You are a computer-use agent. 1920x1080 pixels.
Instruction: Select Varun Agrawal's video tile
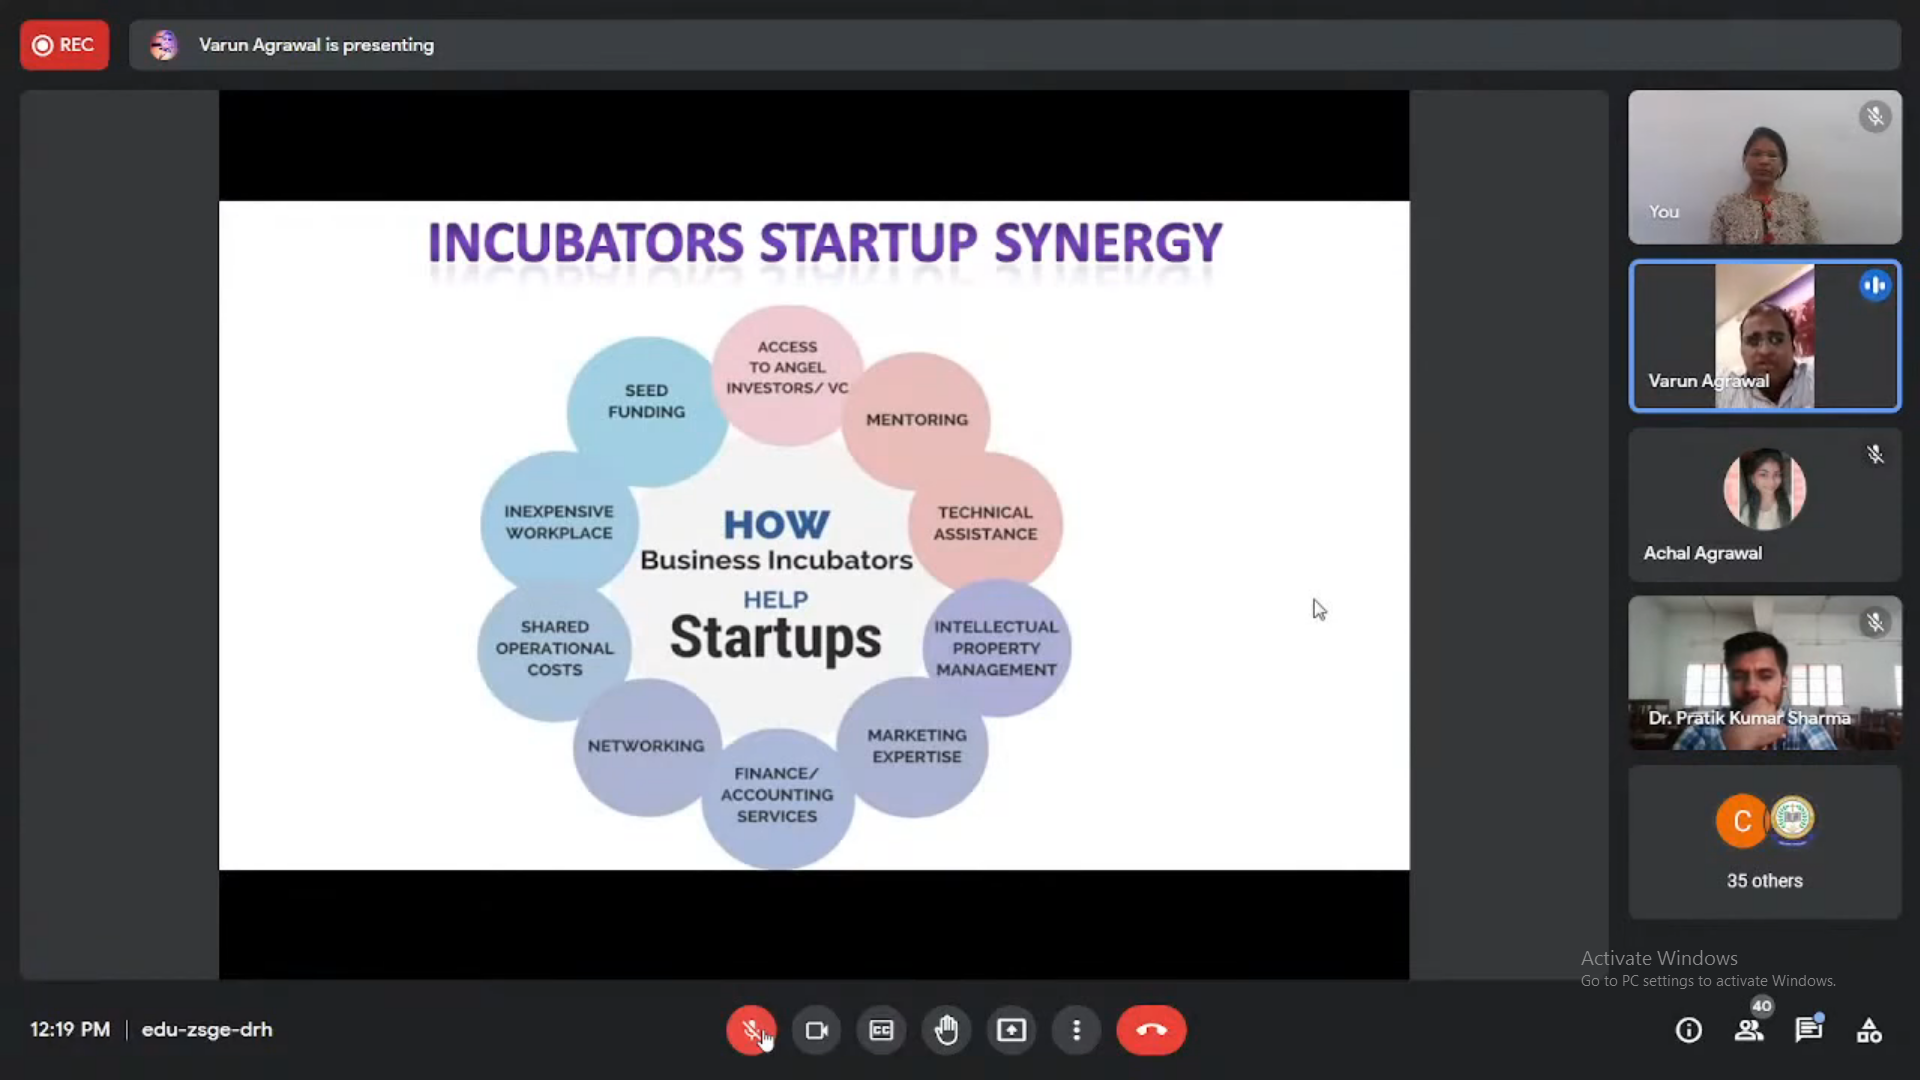tap(1764, 336)
